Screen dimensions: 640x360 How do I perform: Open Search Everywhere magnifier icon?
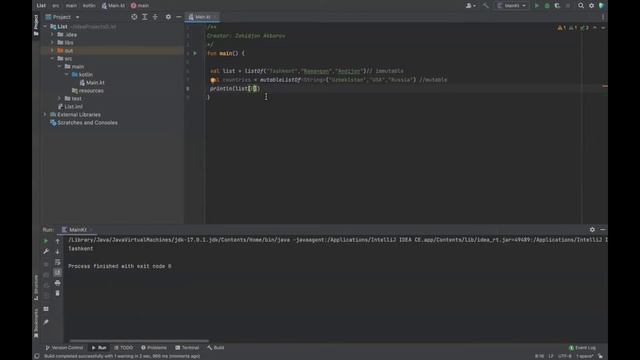point(580,6)
